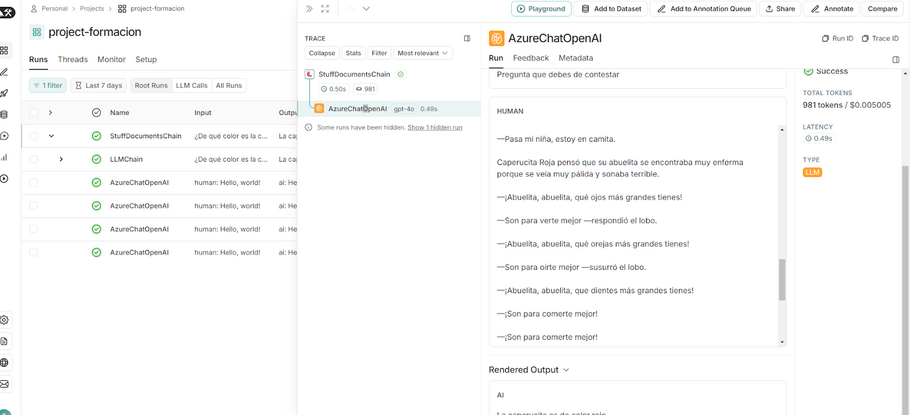Click the Projects breadcrumb link
Image resolution: width=910 pixels, height=415 pixels.
pyautogui.click(x=92, y=9)
